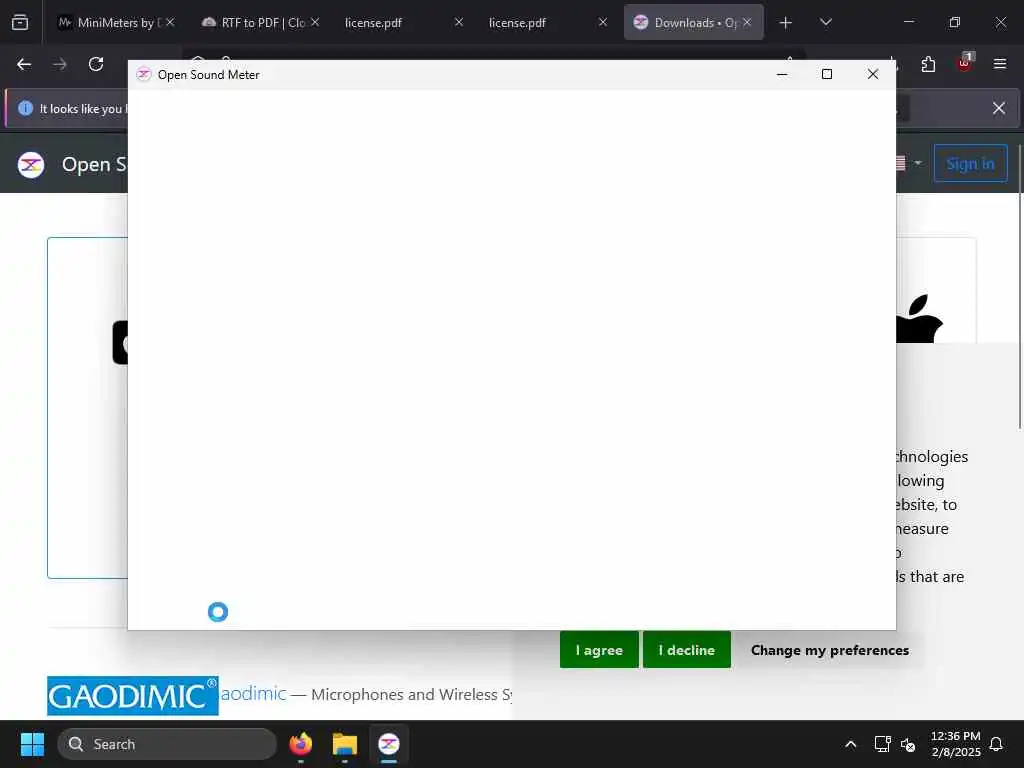This screenshot has width=1024, height=768.
Task: Show hidden system tray icons
Action: [850, 744]
